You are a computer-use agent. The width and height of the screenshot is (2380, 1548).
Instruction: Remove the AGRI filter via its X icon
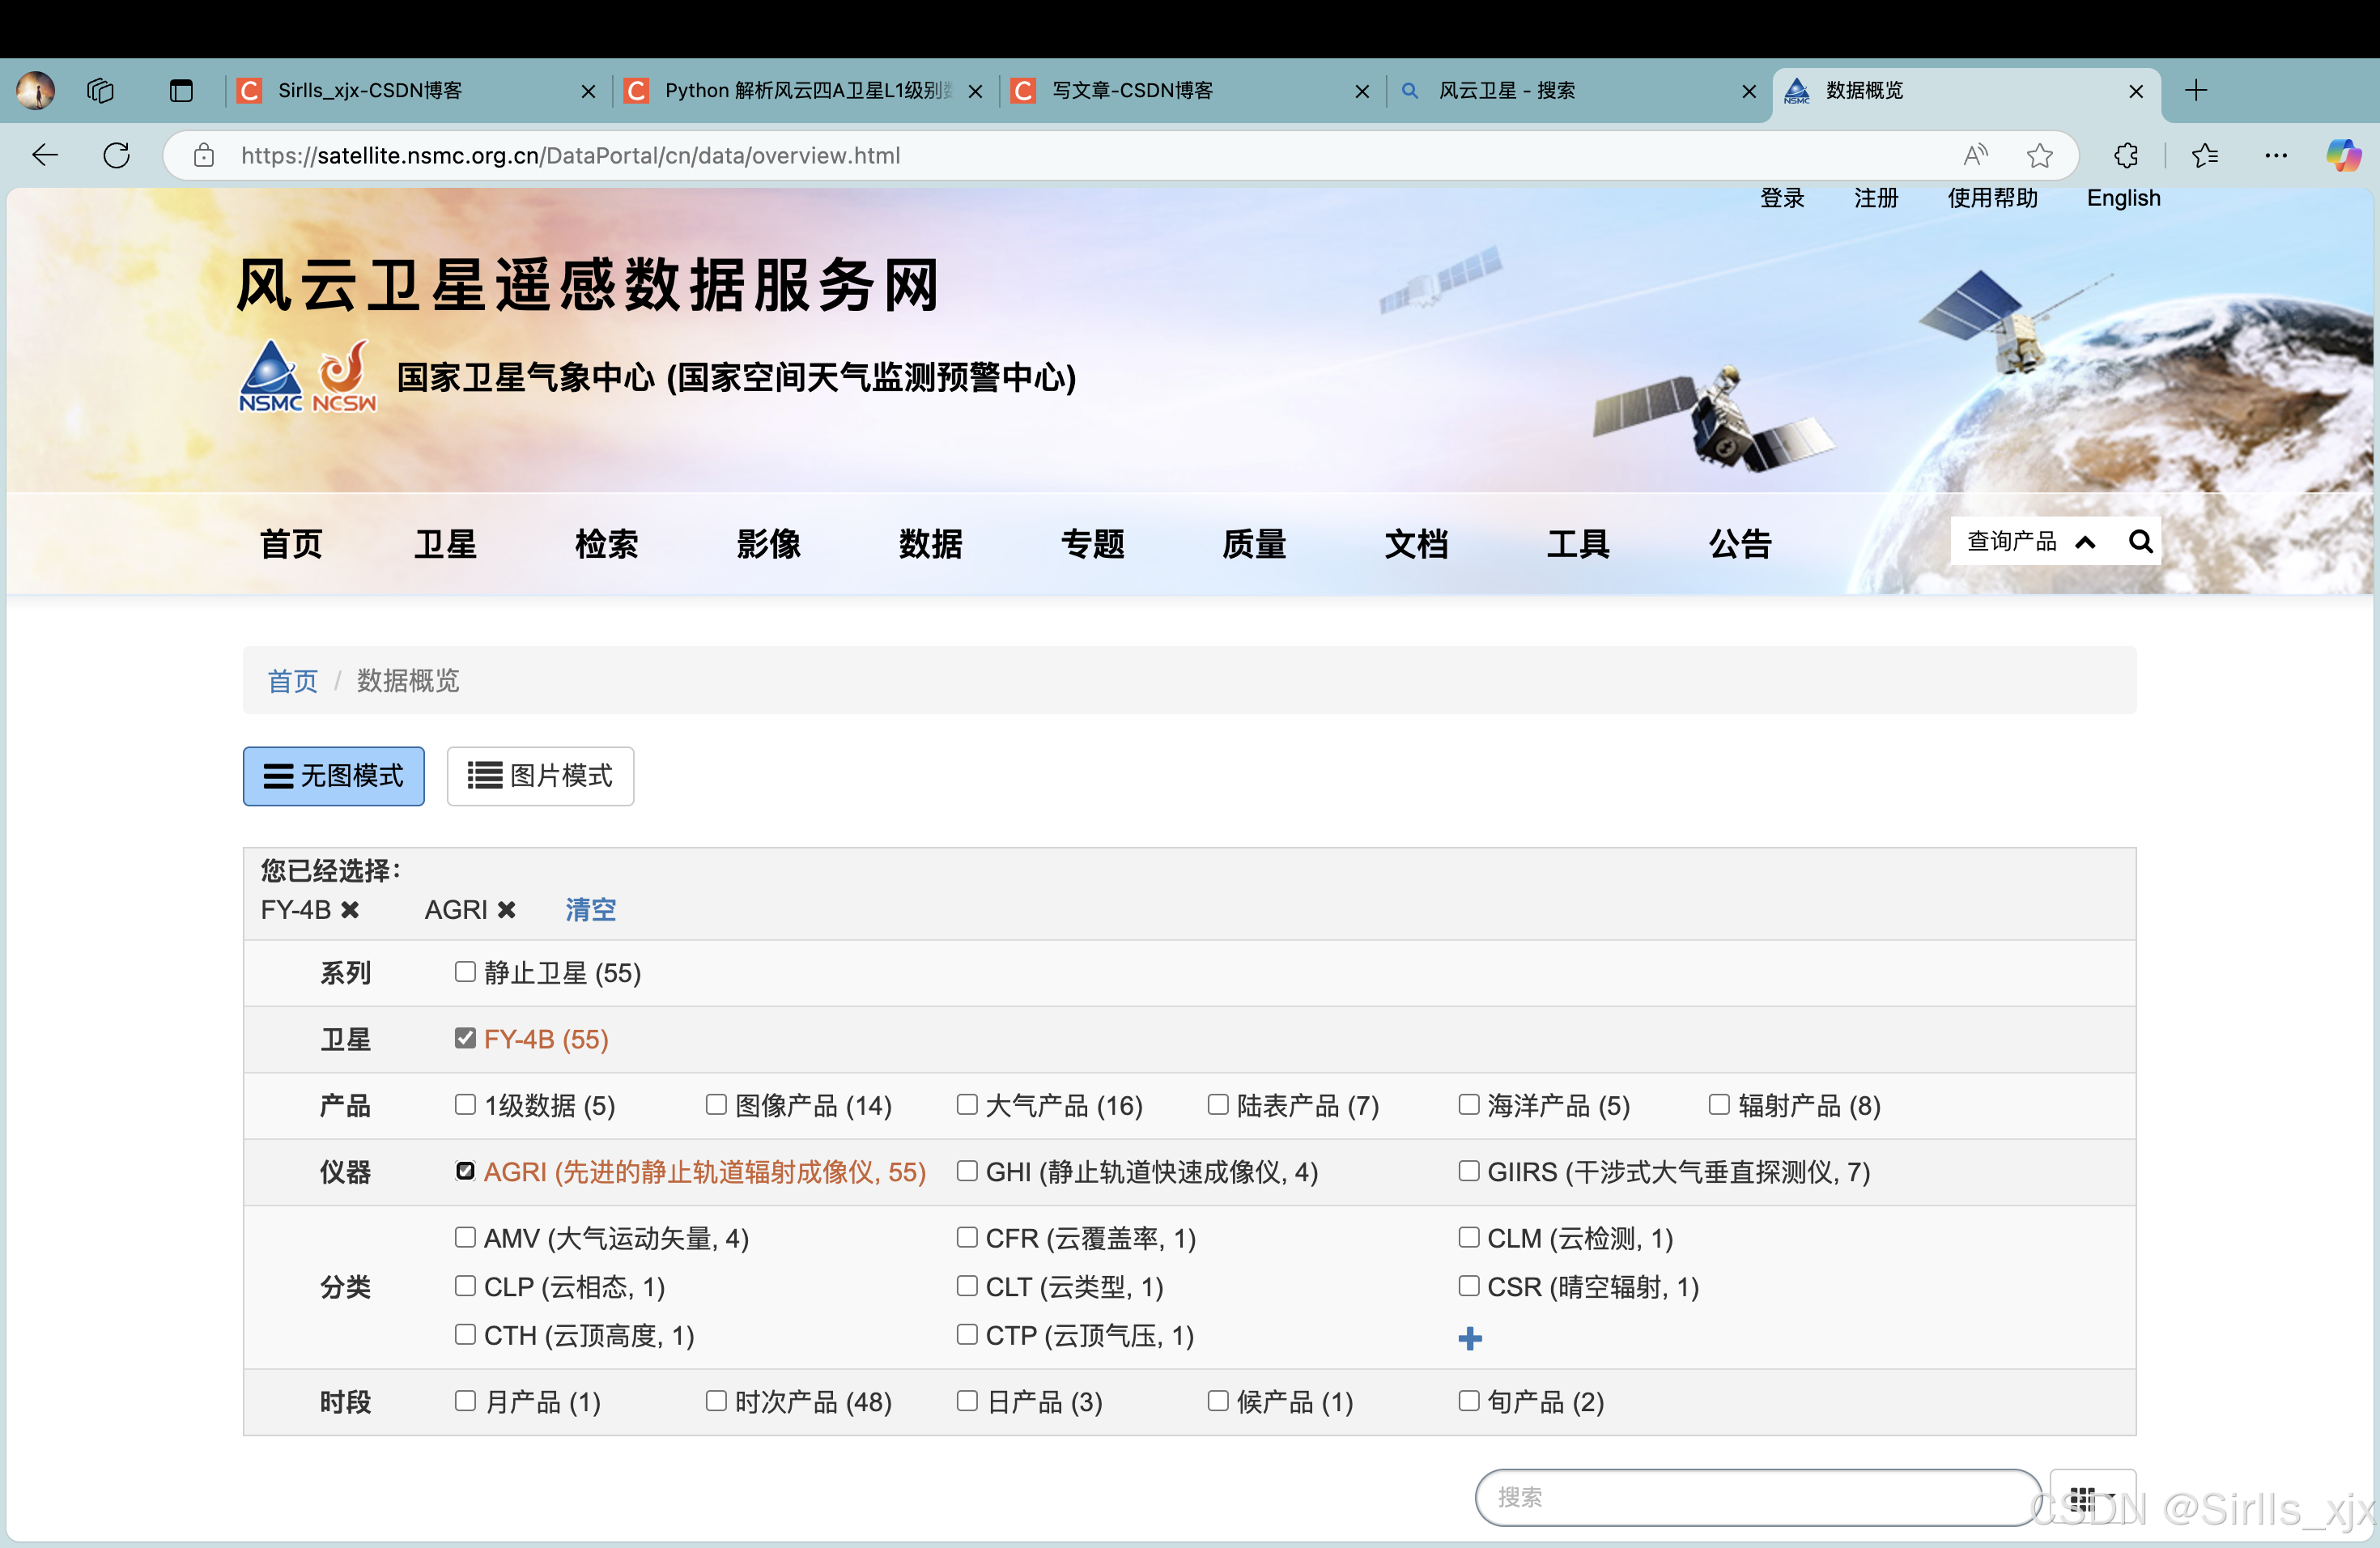[x=507, y=910]
